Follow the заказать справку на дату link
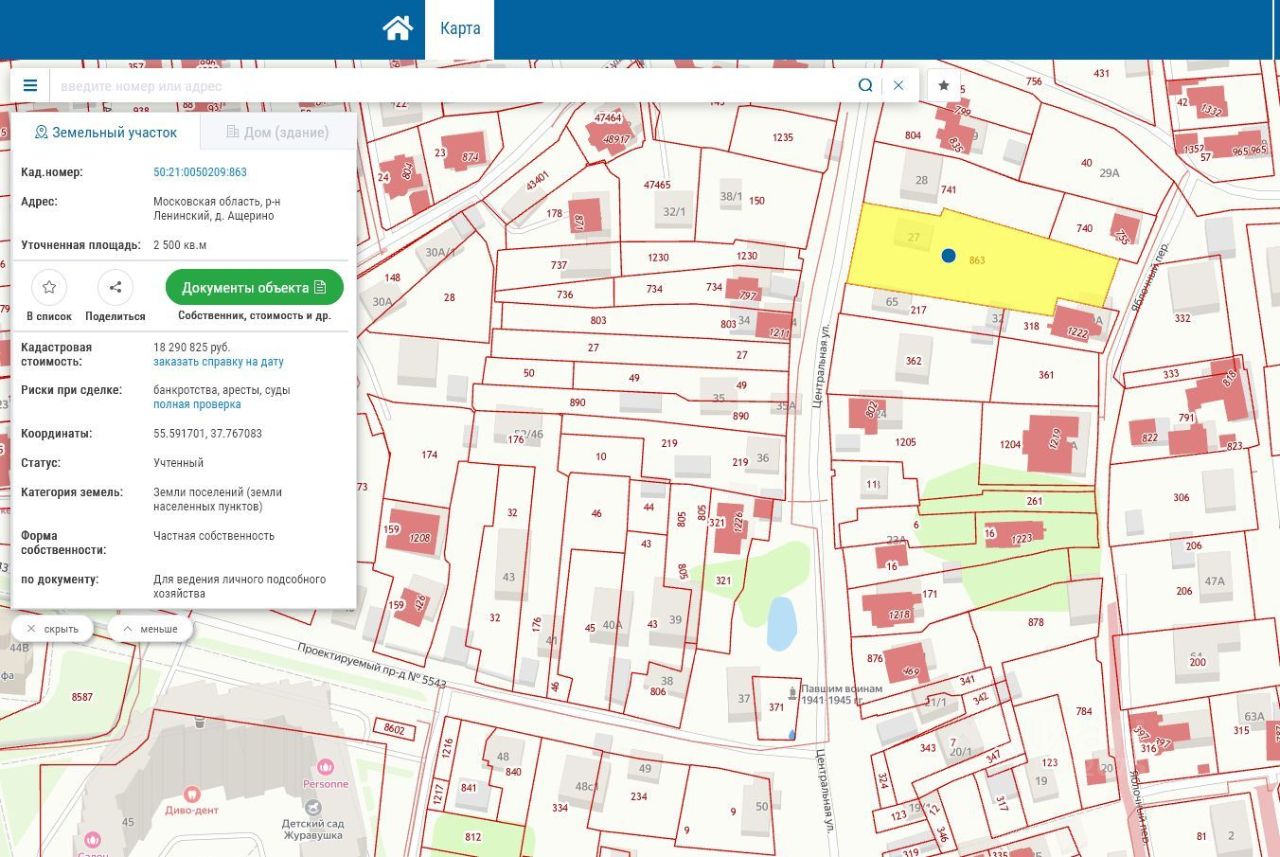This screenshot has width=1280, height=857. pos(218,361)
